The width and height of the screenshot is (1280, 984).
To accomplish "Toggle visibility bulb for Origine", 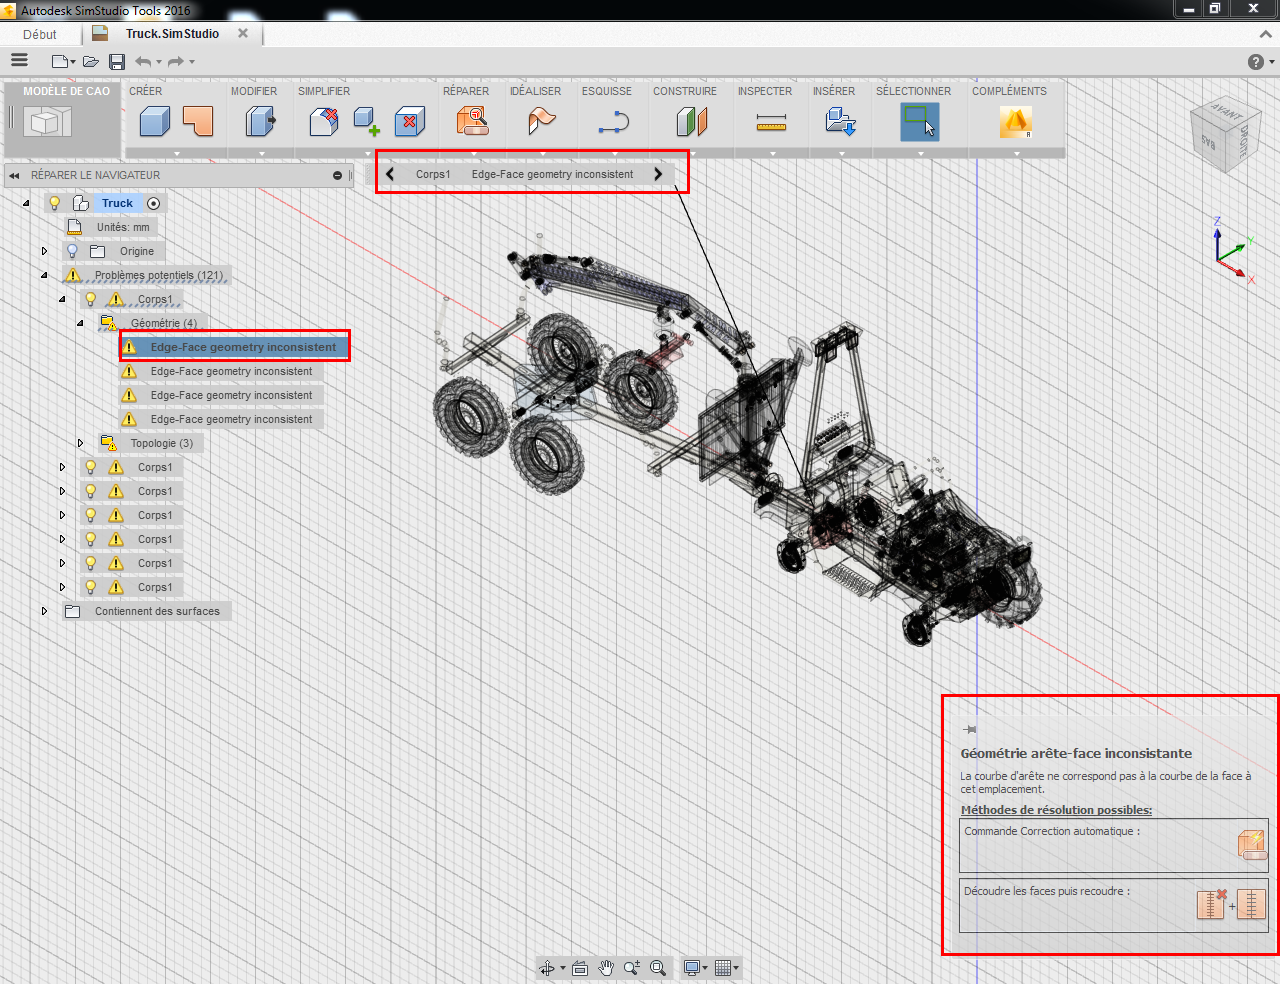I will (72, 251).
